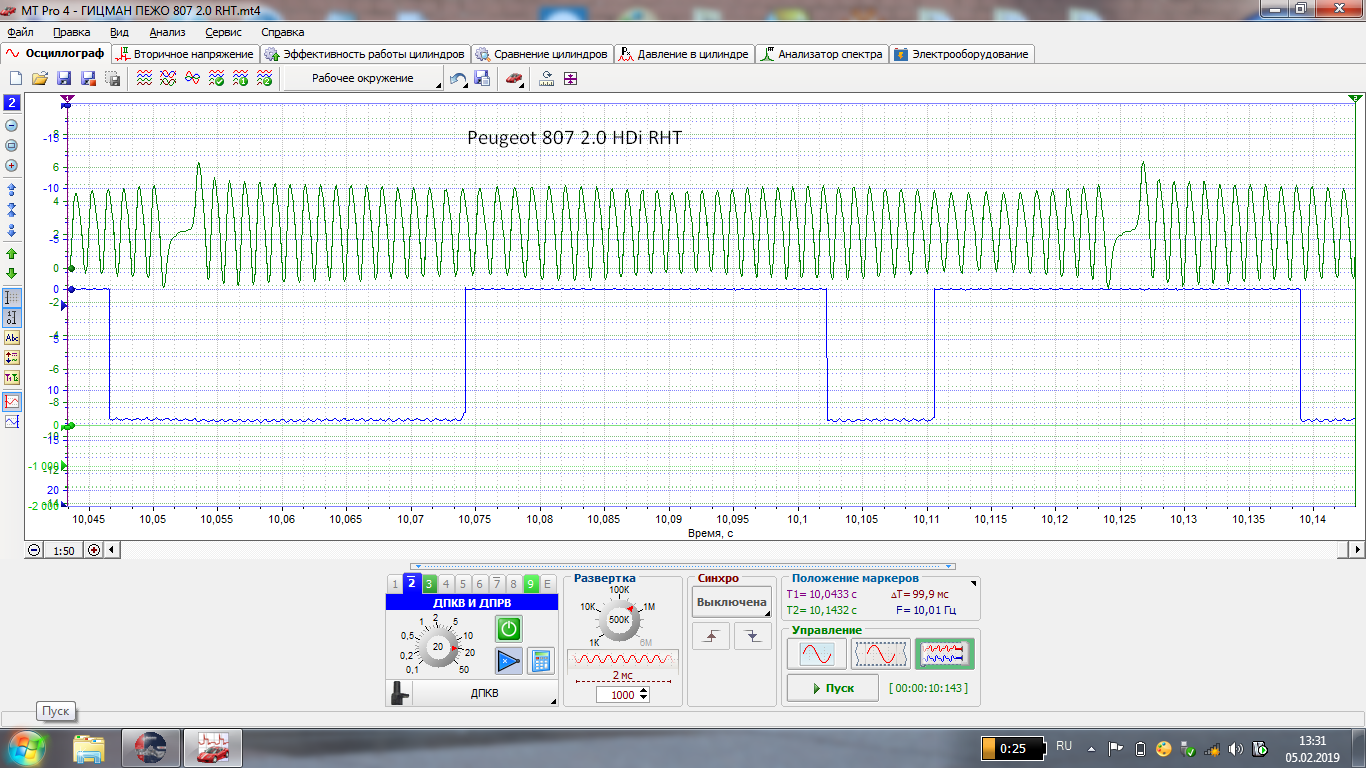Move trace up with green up arrow
Viewport: 1366px width, 768px height.
[x=12, y=254]
